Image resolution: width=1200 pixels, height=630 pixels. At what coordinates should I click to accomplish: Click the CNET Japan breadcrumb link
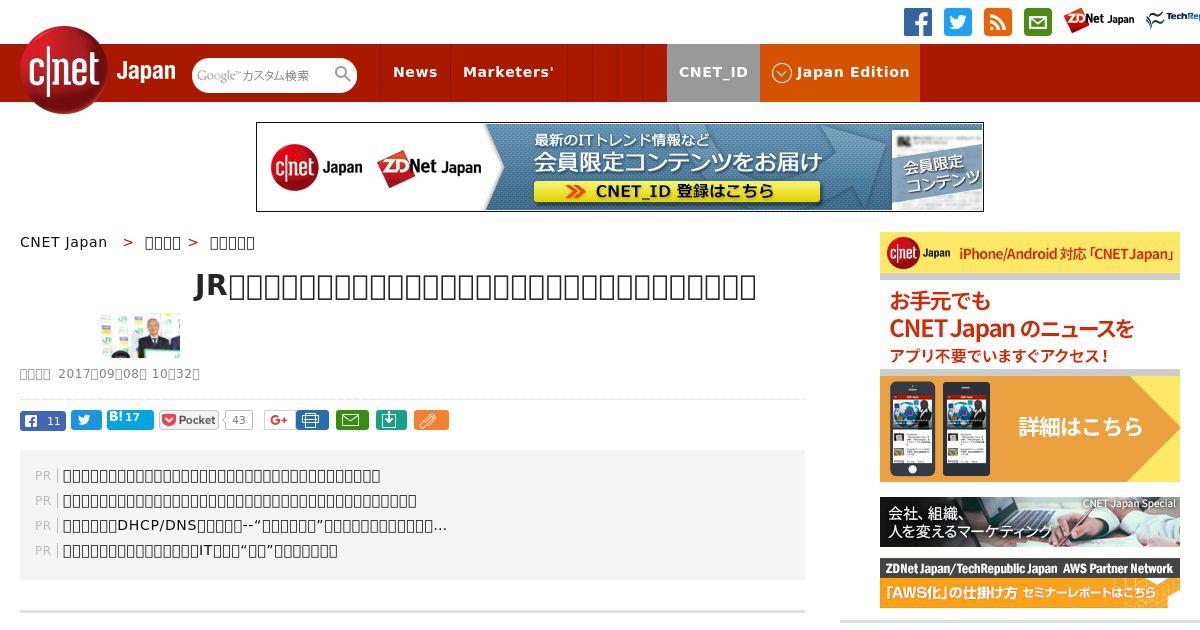point(64,242)
